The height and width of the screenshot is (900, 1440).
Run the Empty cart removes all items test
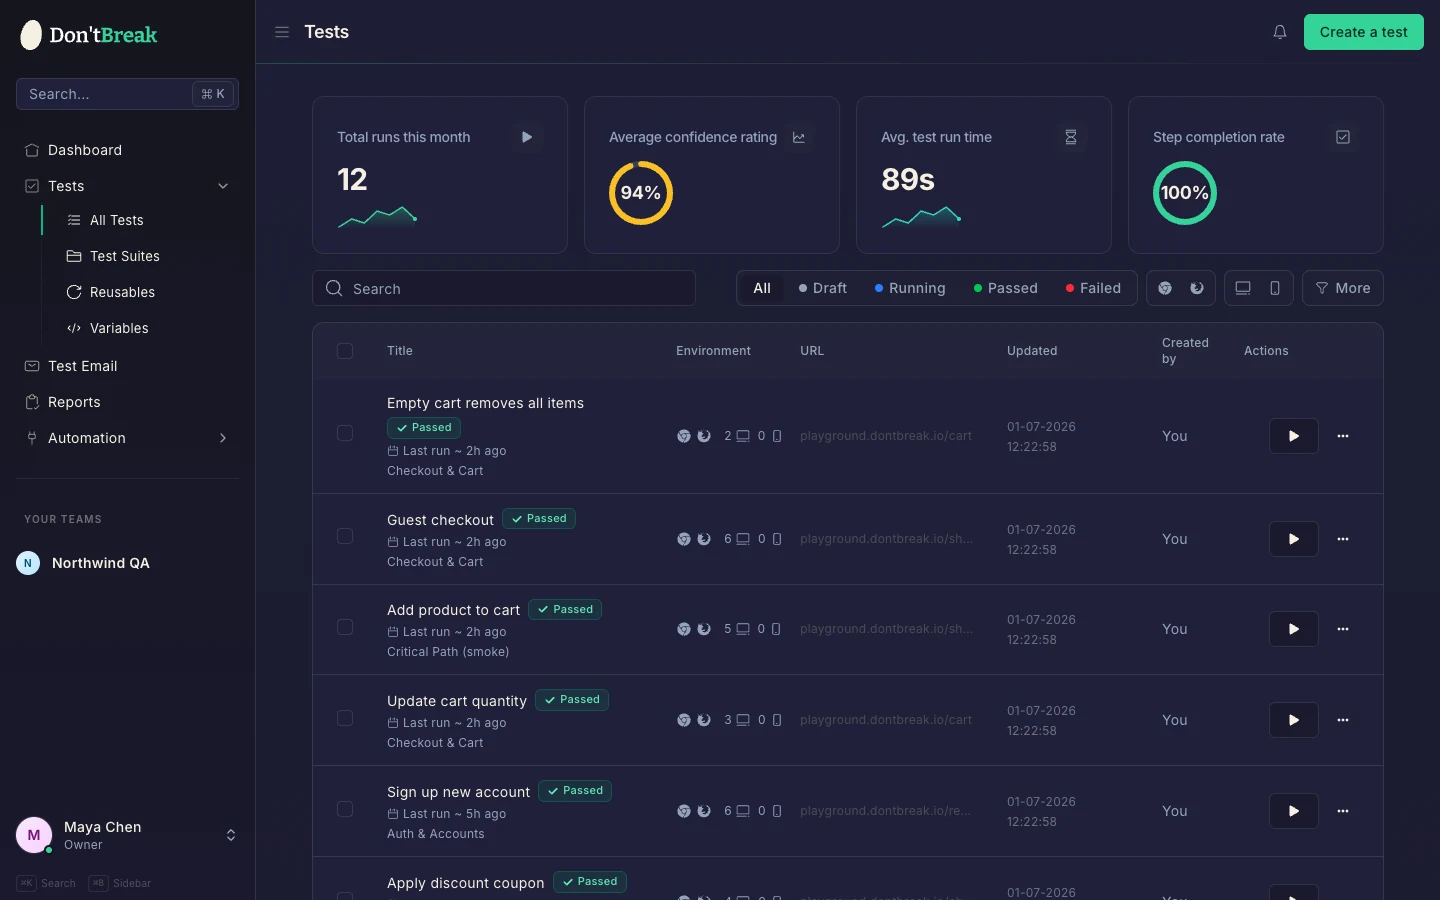1294,436
